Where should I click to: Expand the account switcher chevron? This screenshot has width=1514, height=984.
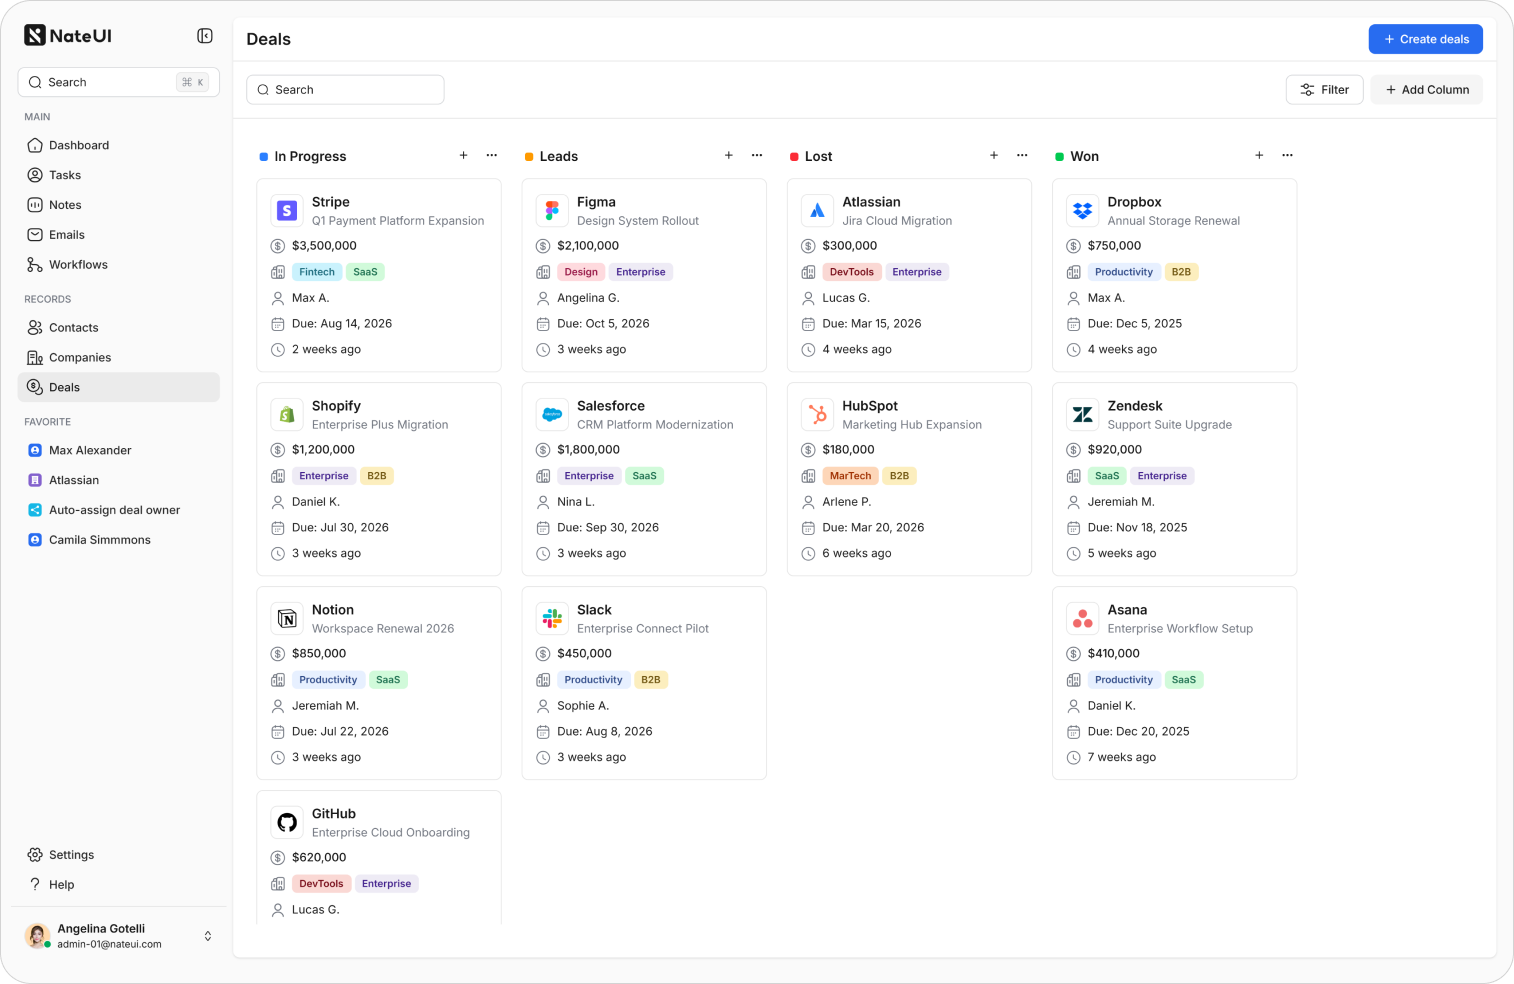tap(208, 936)
